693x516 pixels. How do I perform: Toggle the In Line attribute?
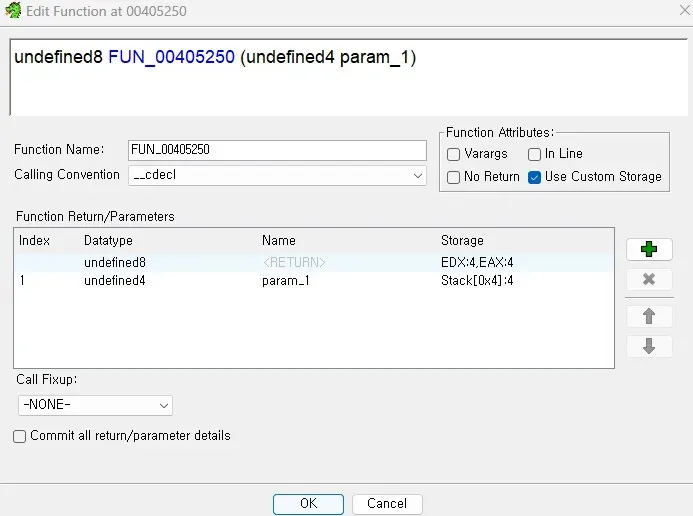tap(535, 154)
